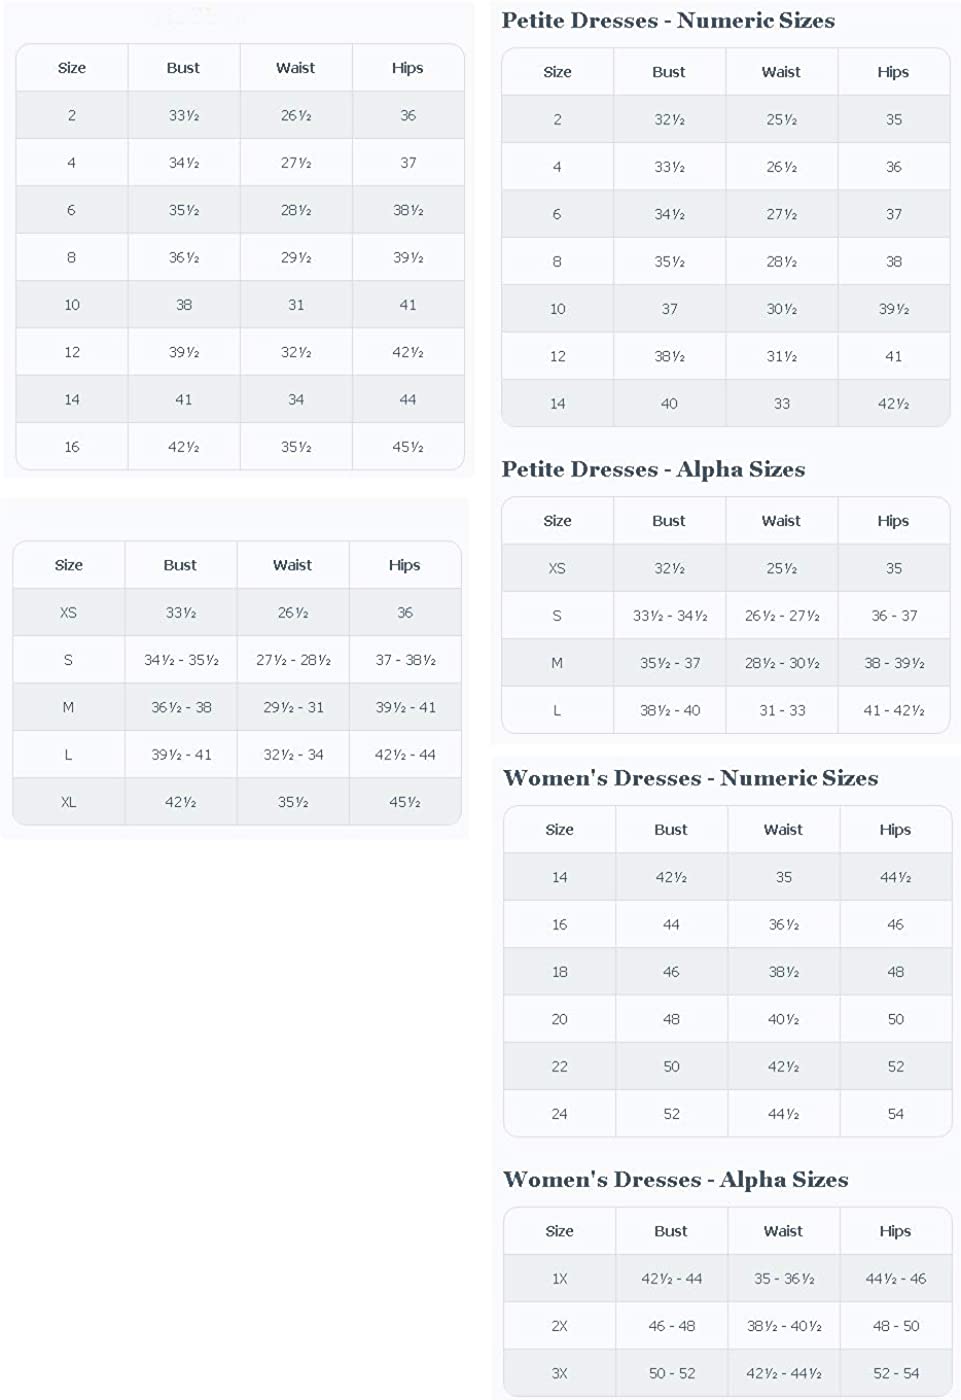The image size is (961, 1400).
Task: Click size 22 in Women's numeric table
Action: (x=559, y=1067)
